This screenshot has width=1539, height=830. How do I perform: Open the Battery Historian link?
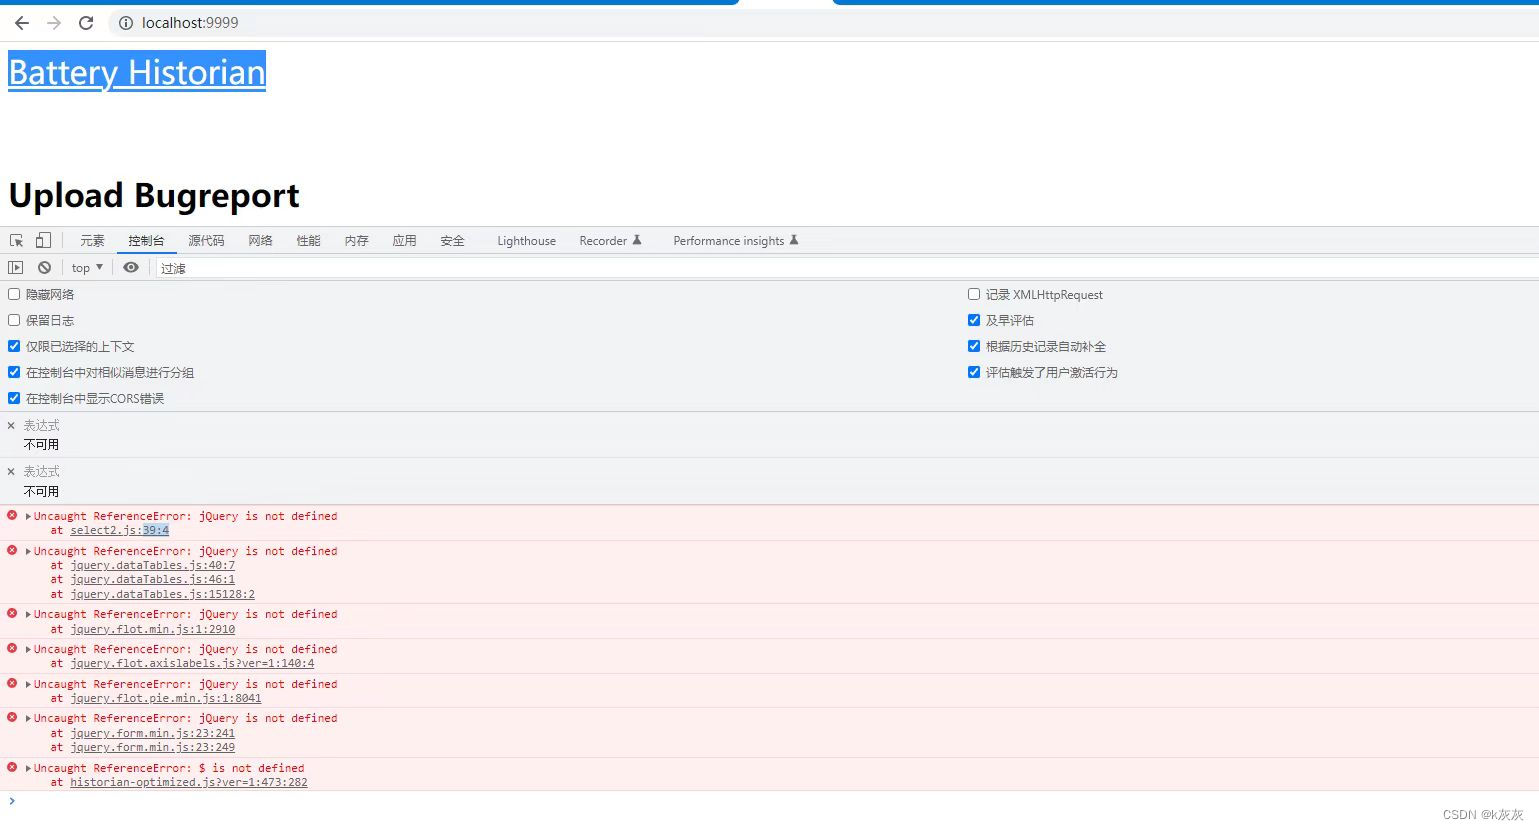[x=136, y=71]
